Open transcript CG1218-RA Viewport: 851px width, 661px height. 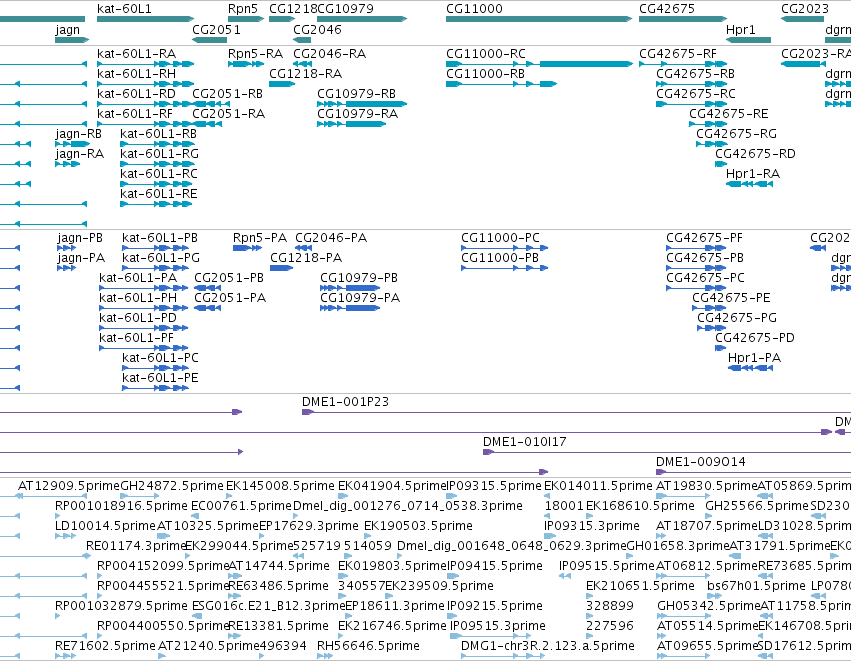(x=306, y=74)
